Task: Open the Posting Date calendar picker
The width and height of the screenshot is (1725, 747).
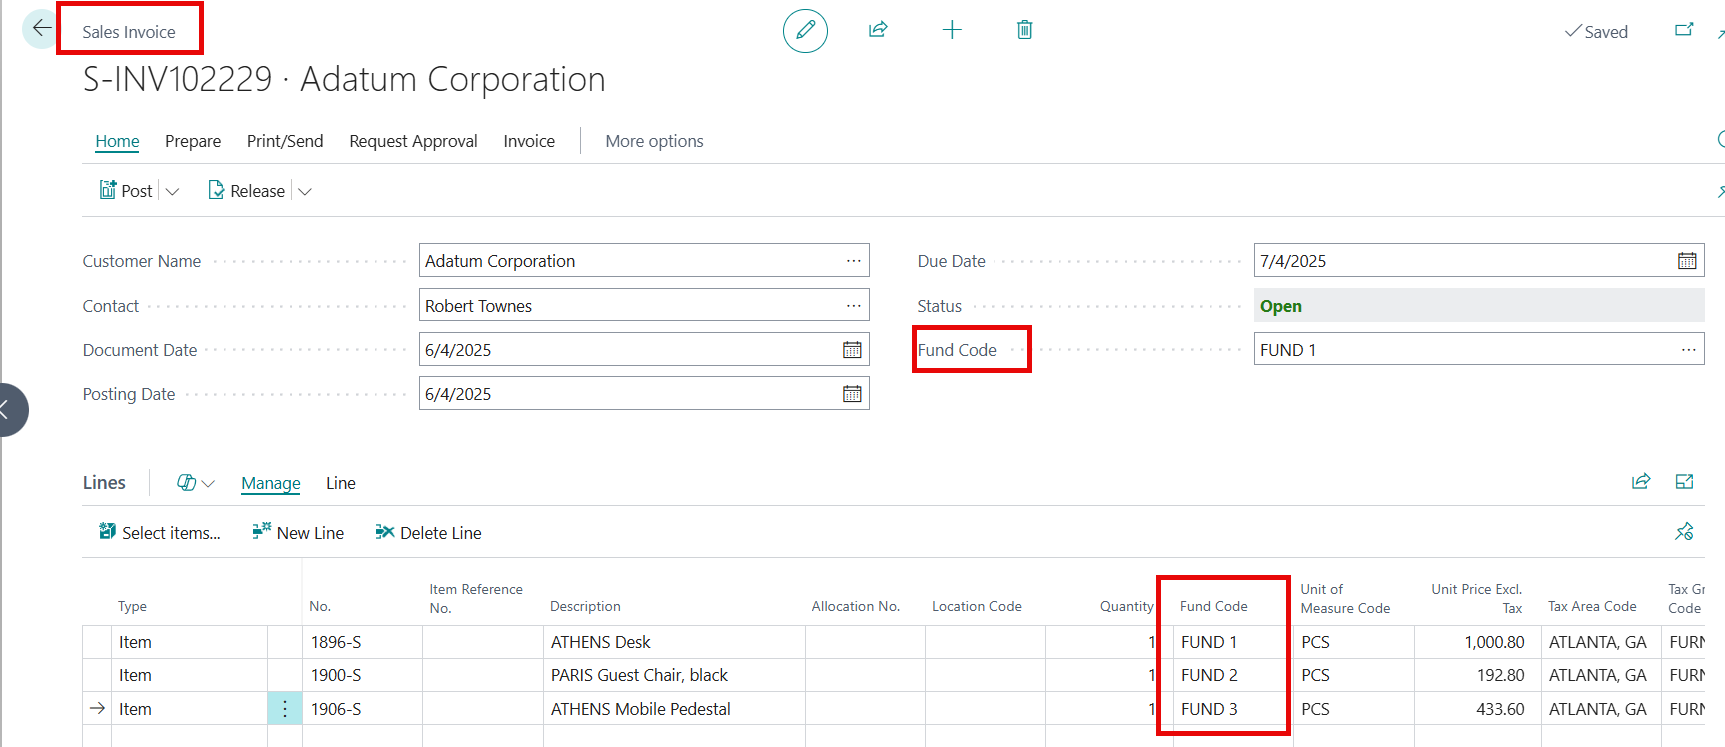Action: 852,394
